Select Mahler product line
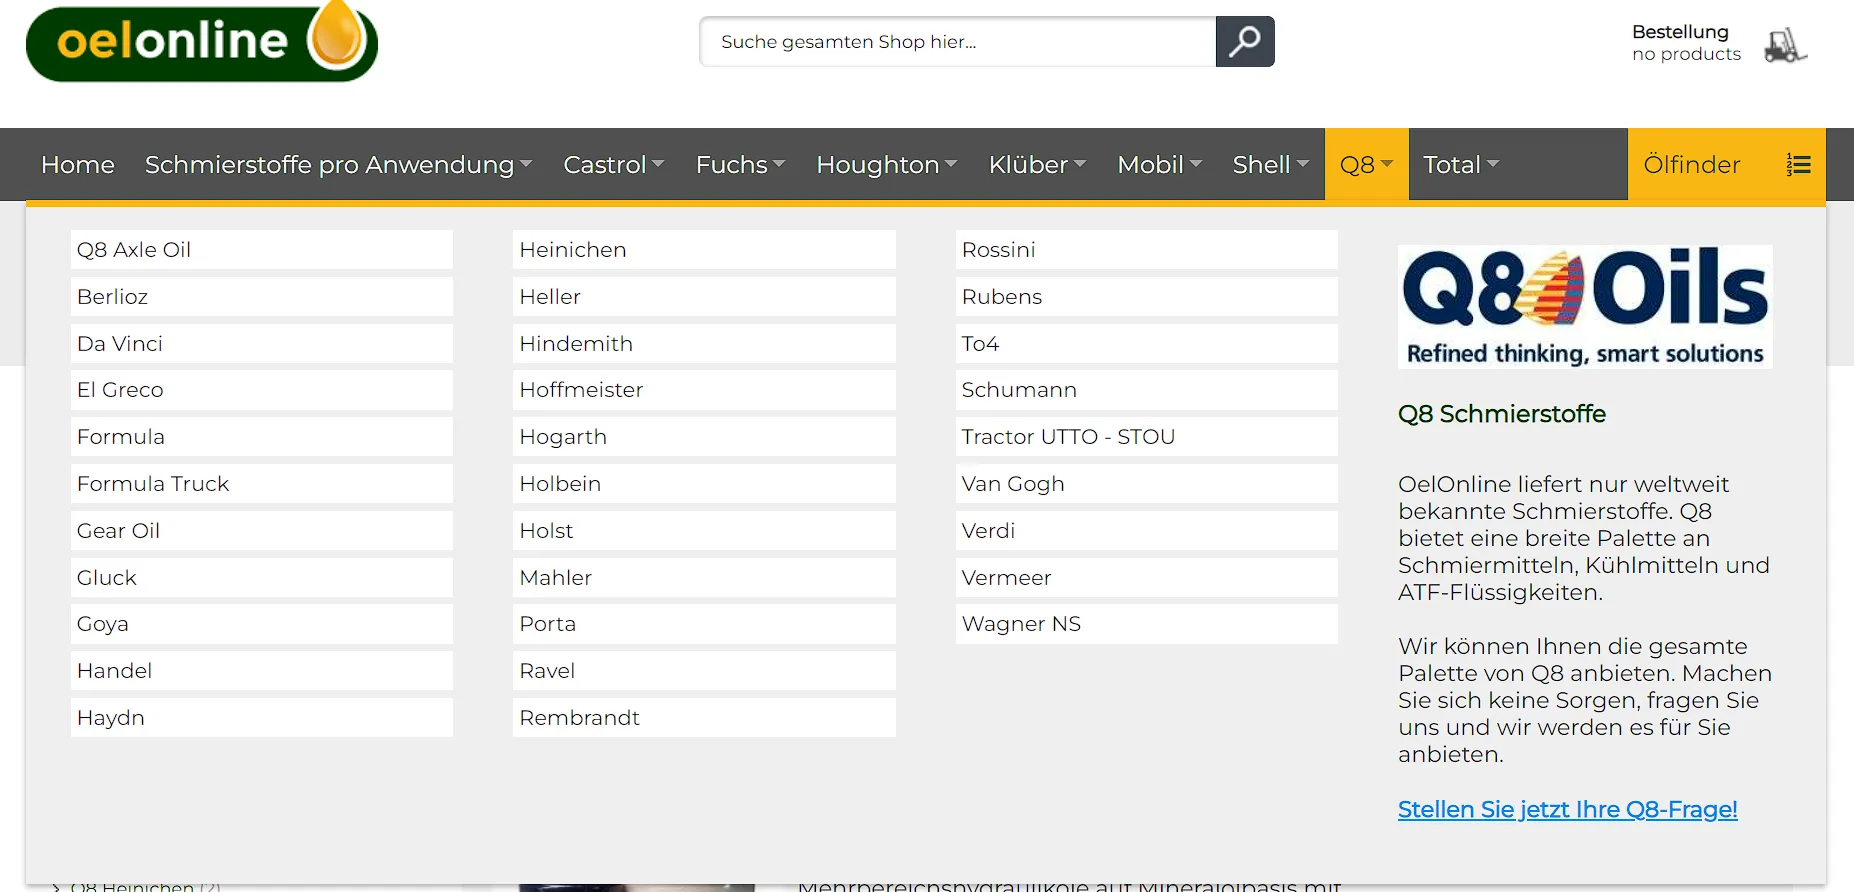This screenshot has width=1854, height=892. [704, 578]
